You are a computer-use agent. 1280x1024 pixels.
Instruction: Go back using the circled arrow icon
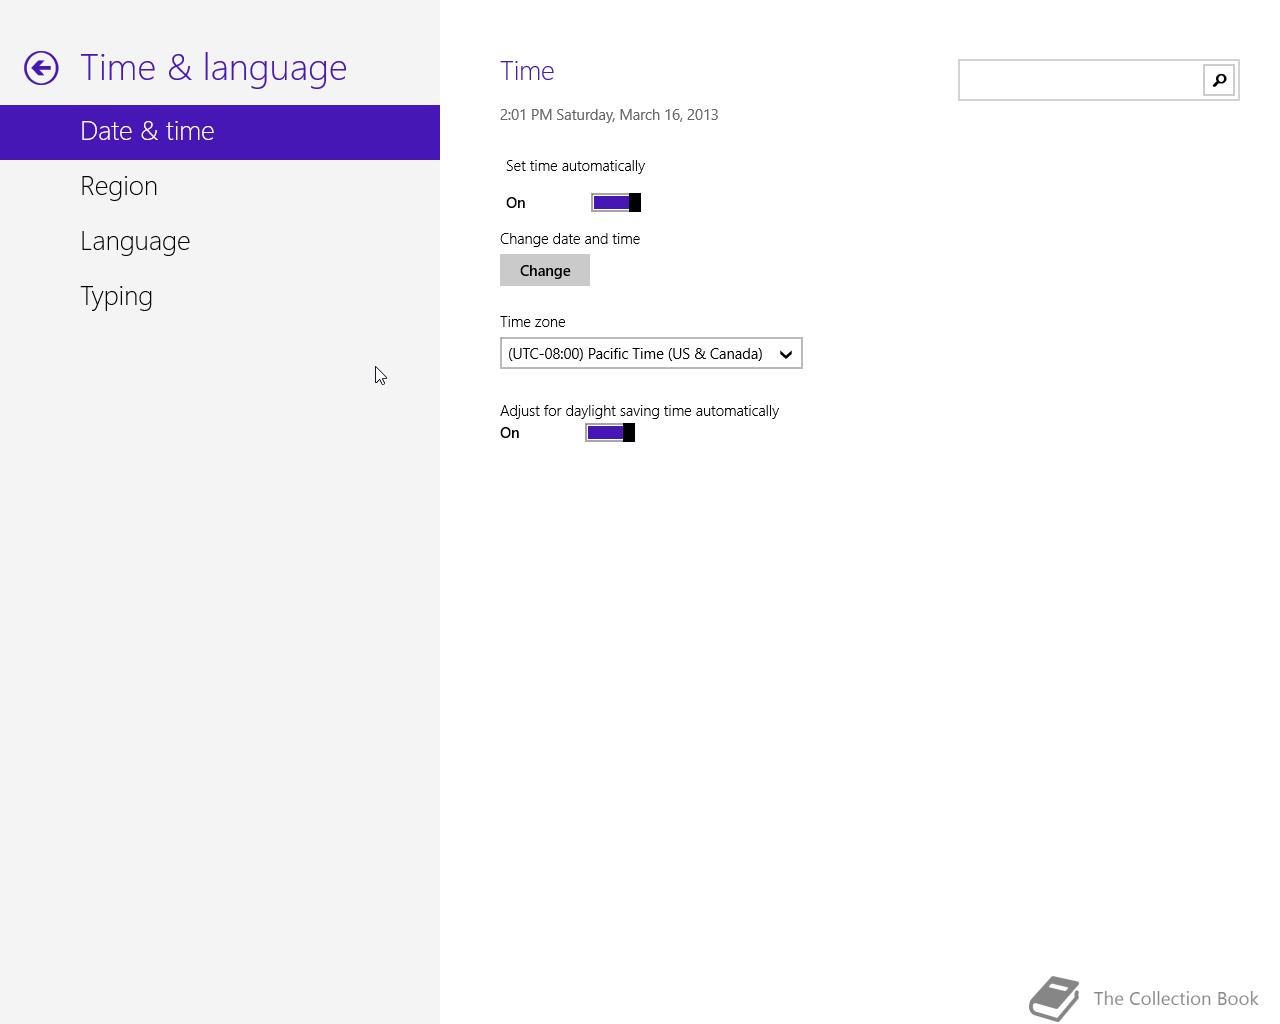point(41,68)
